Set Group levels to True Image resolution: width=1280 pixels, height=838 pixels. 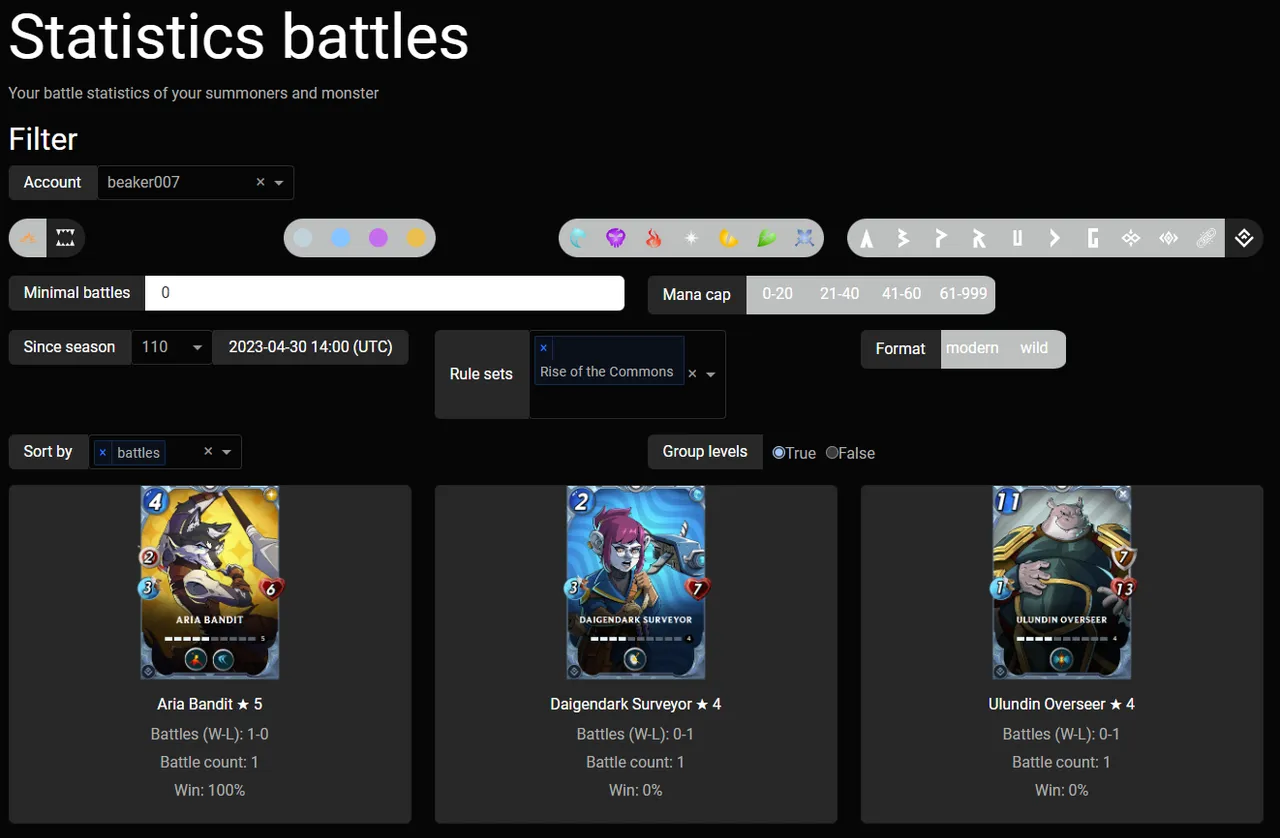[x=779, y=453]
